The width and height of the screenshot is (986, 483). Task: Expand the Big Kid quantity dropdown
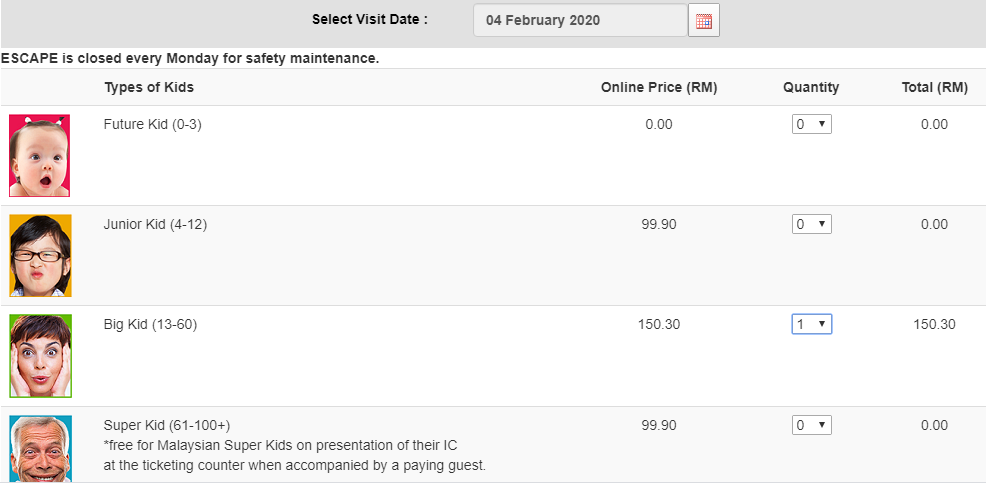tap(811, 324)
